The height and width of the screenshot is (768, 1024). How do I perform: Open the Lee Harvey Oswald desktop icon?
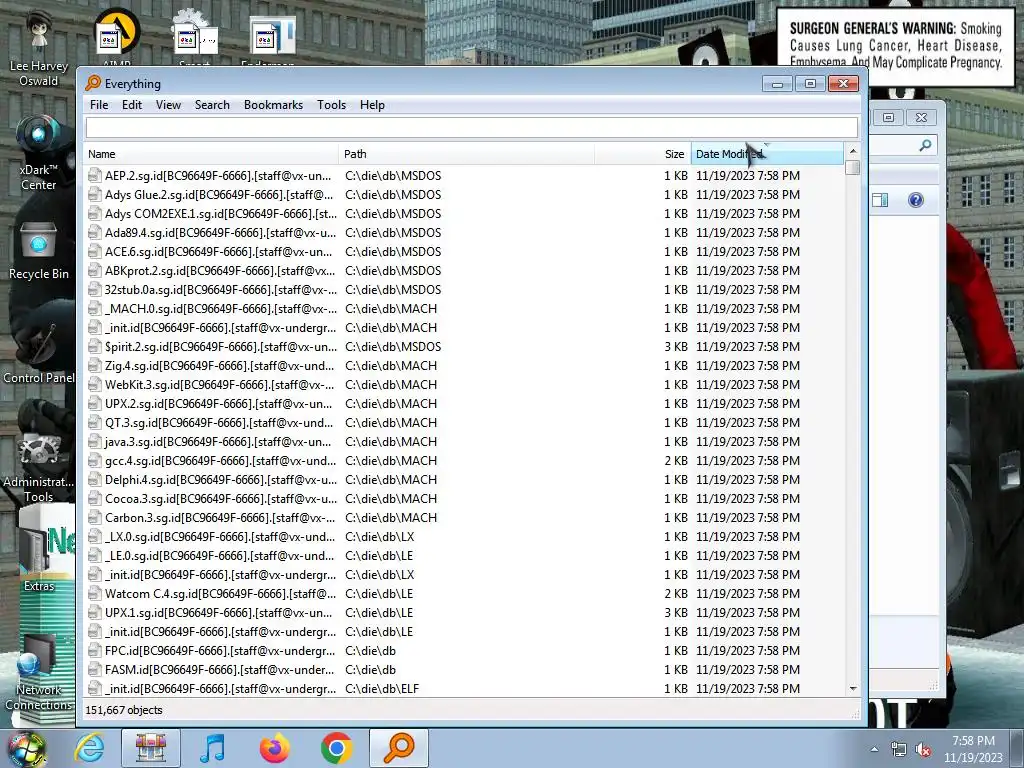click(39, 47)
